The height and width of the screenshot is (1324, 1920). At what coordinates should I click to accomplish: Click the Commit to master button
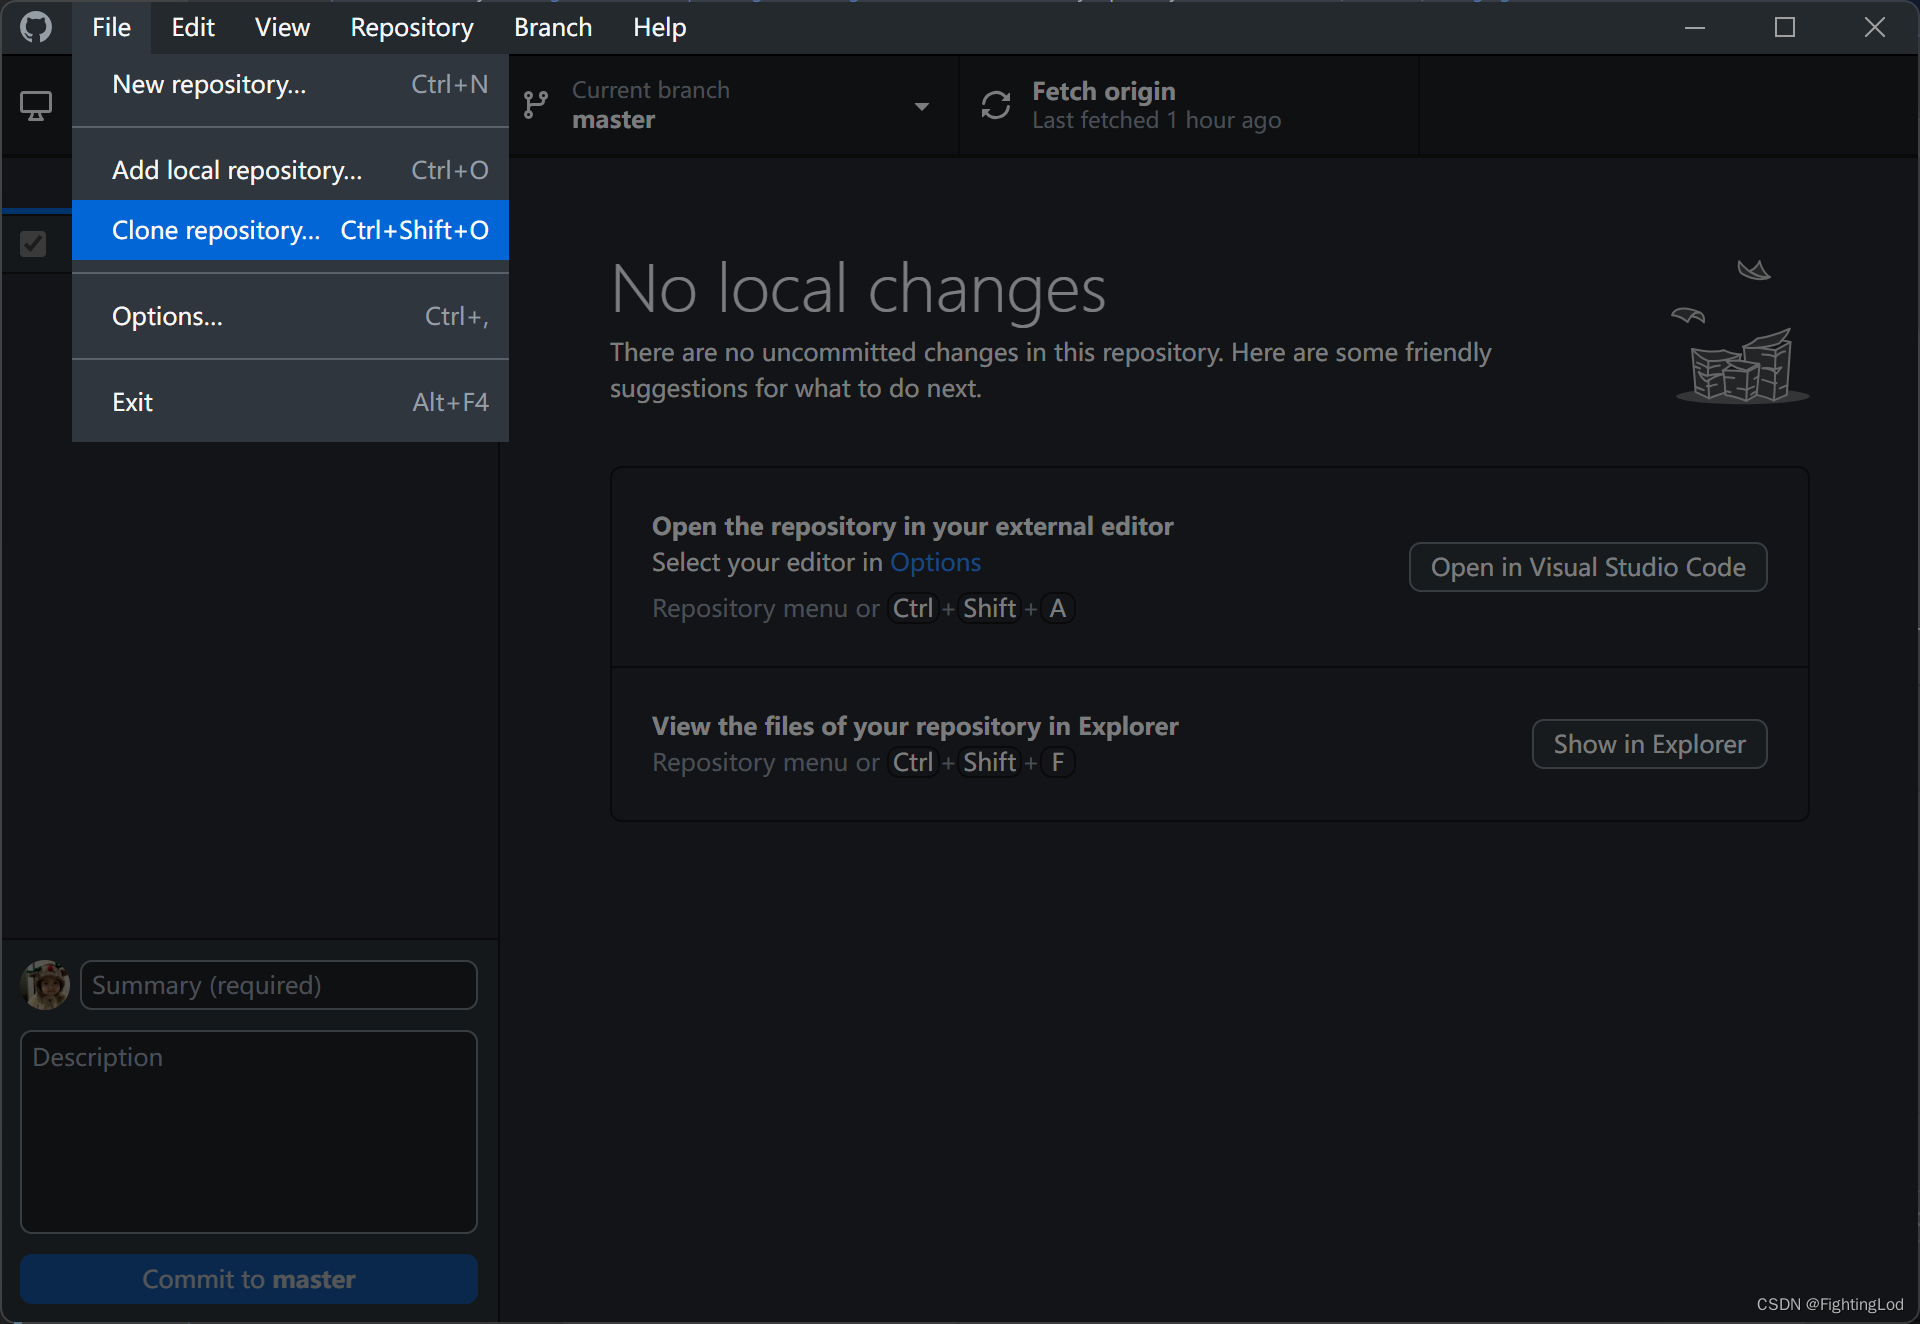click(249, 1279)
